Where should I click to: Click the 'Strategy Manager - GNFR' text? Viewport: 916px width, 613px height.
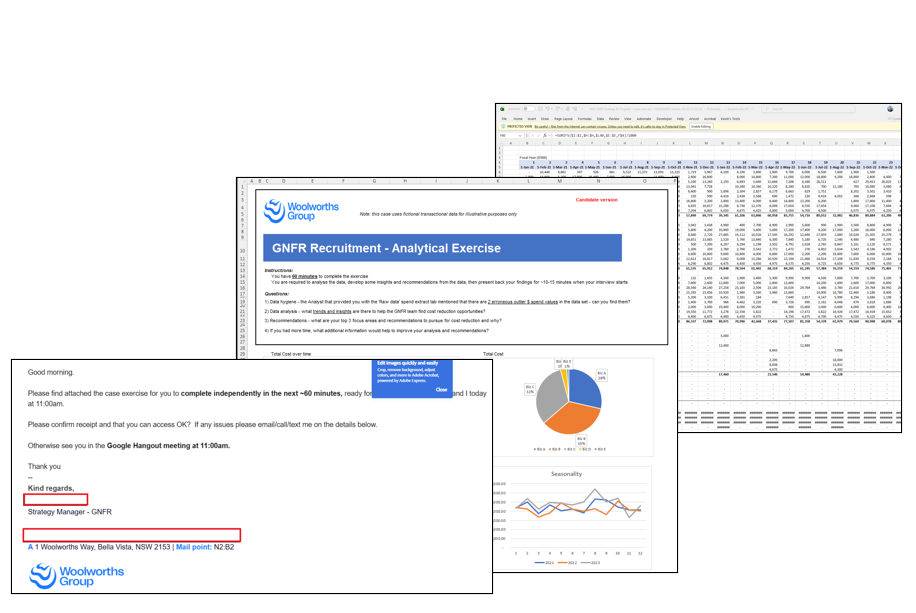pyautogui.click(x=70, y=512)
